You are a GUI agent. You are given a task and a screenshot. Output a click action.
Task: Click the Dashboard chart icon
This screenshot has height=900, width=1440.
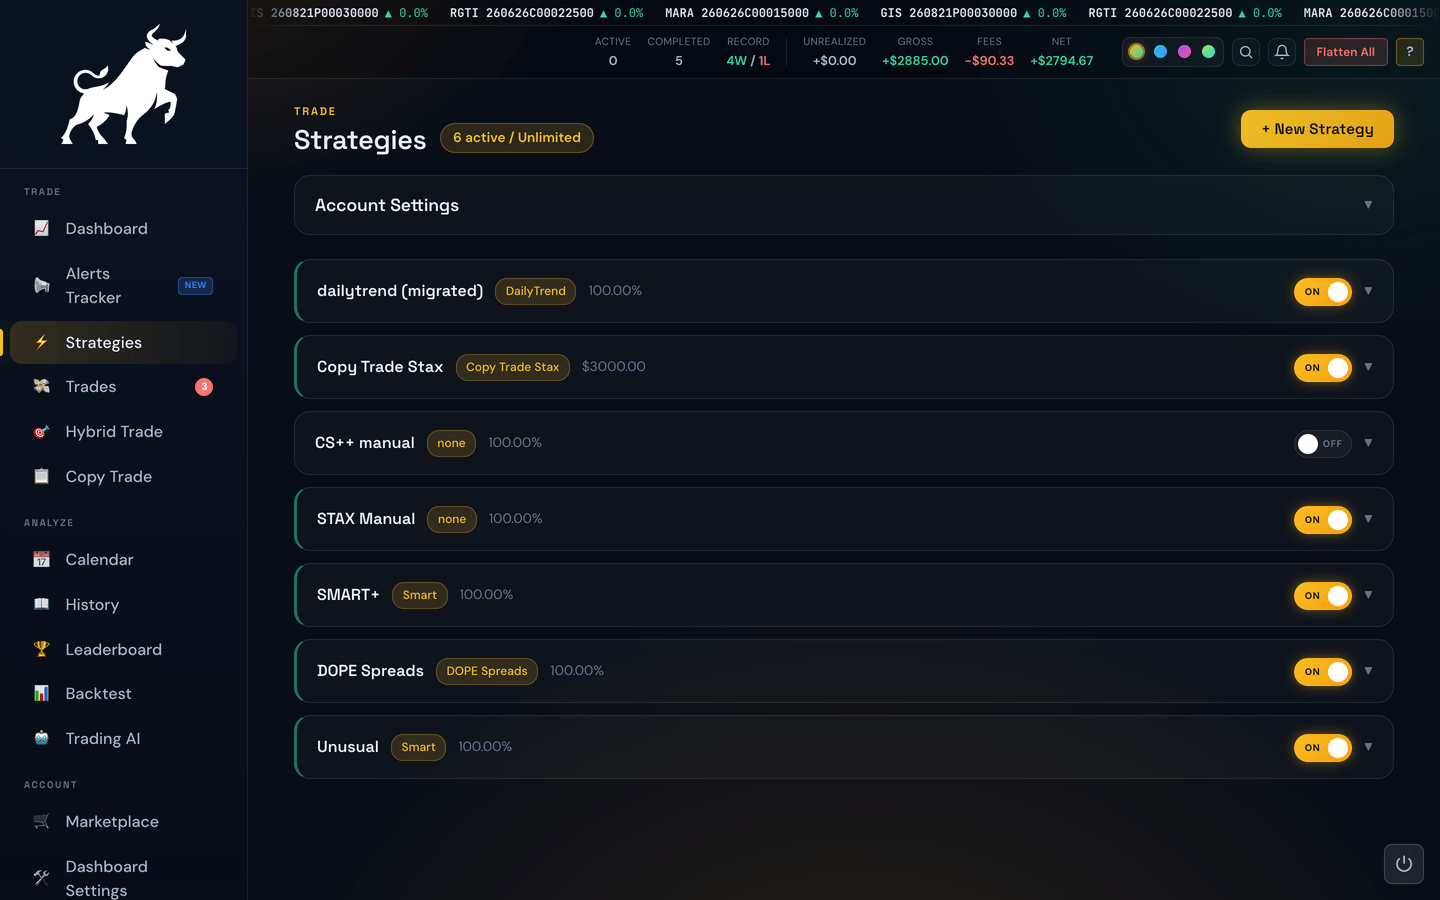point(41,228)
